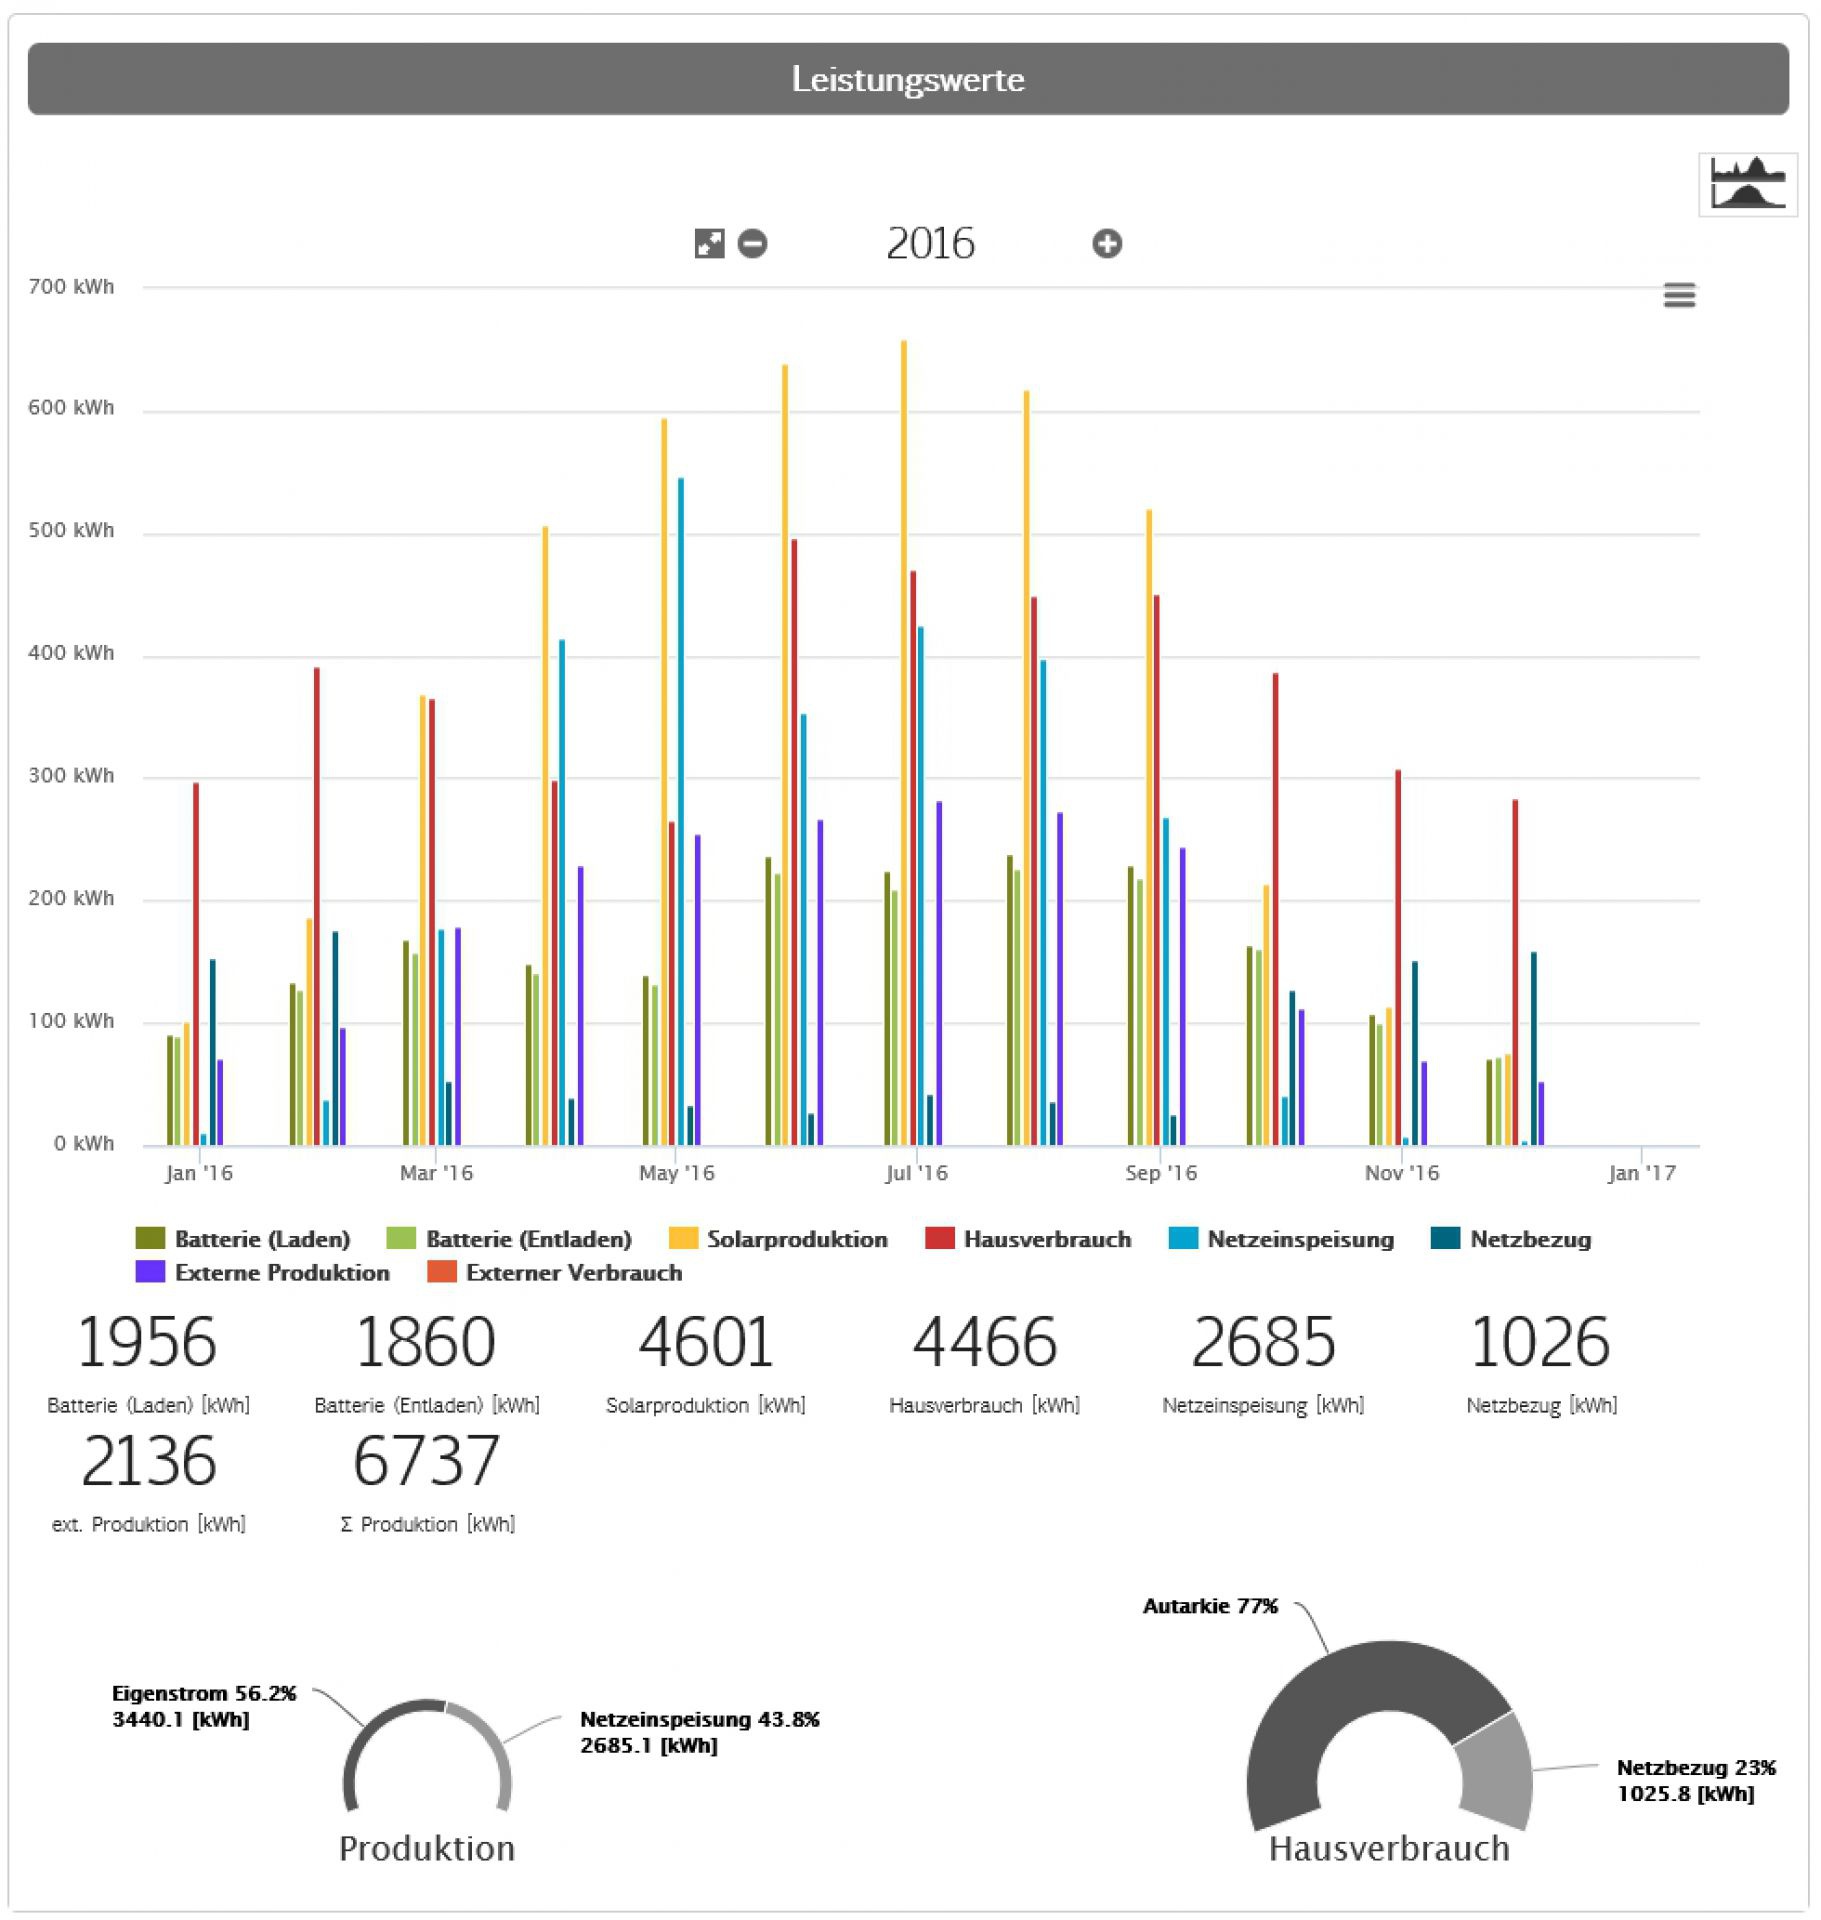Switch chart view using the area-graph icon
Image resolution: width=1821 pixels, height=1920 pixels.
click(1747, 184)
